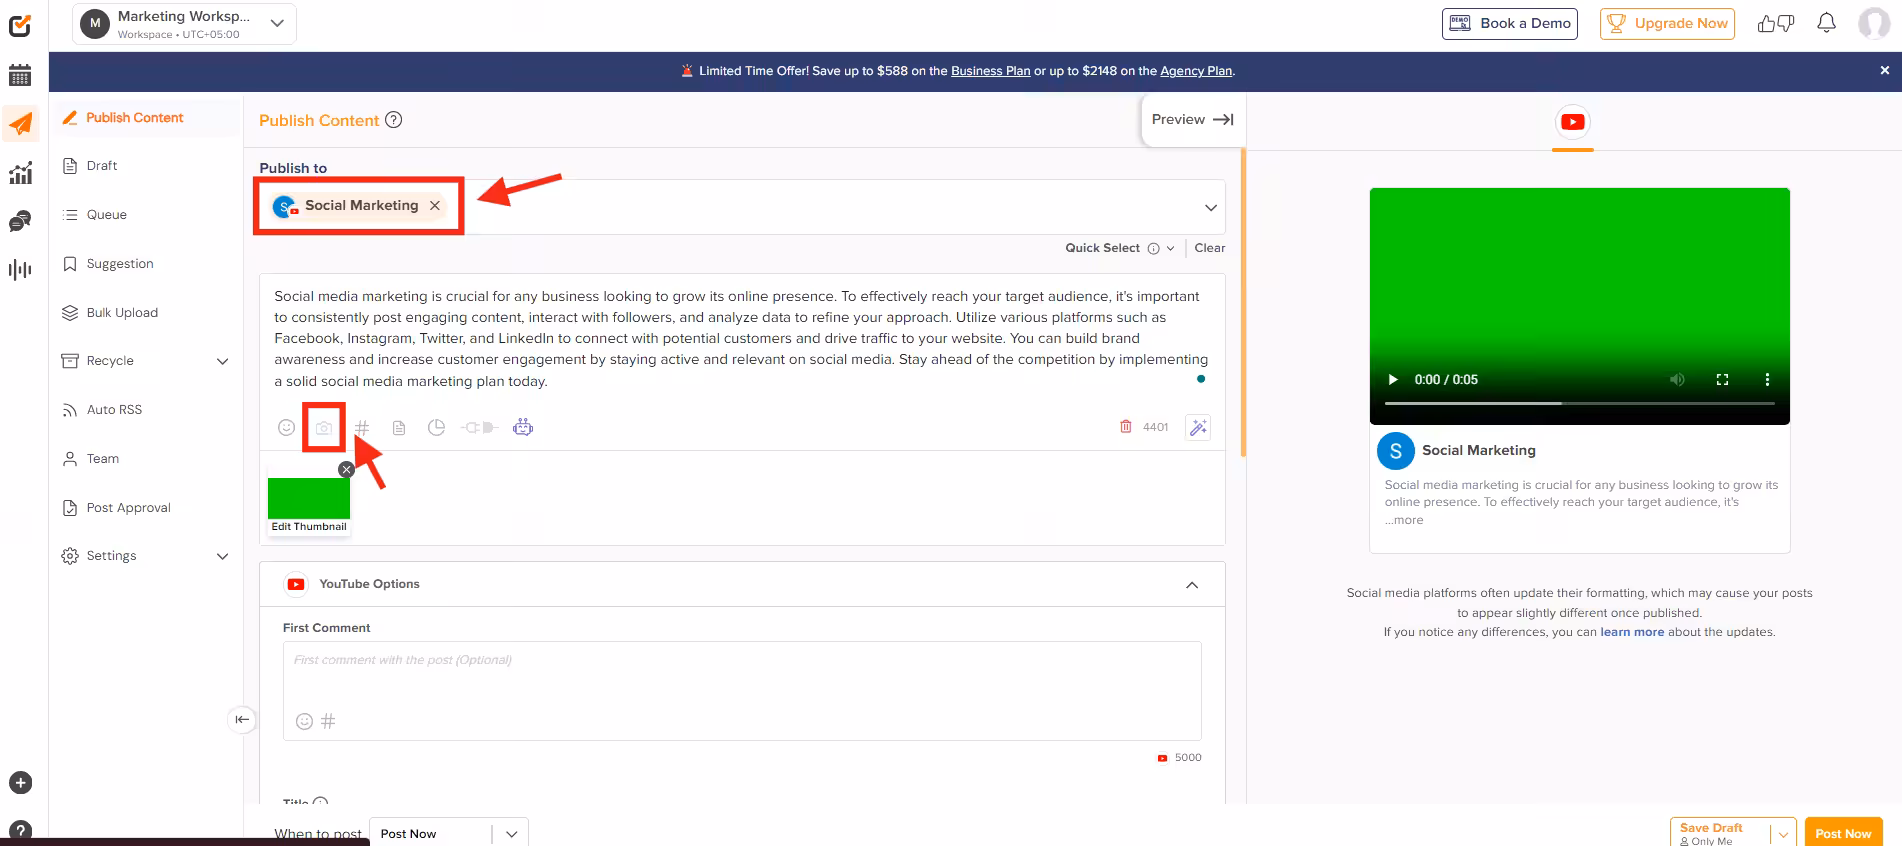This screenshot has height=846, width=1902.
Task: Click the Preview collapse button
Action: (1192, 120)
